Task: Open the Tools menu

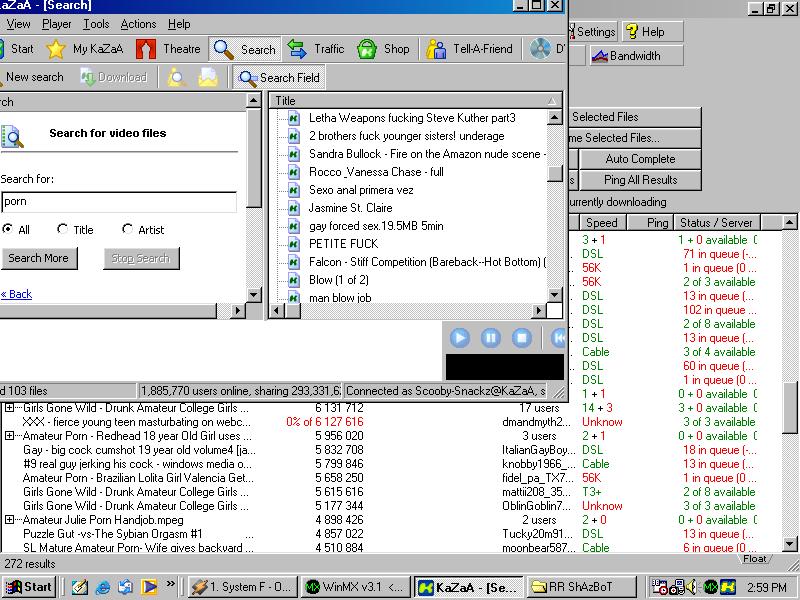Action: (x=96, y=24)
